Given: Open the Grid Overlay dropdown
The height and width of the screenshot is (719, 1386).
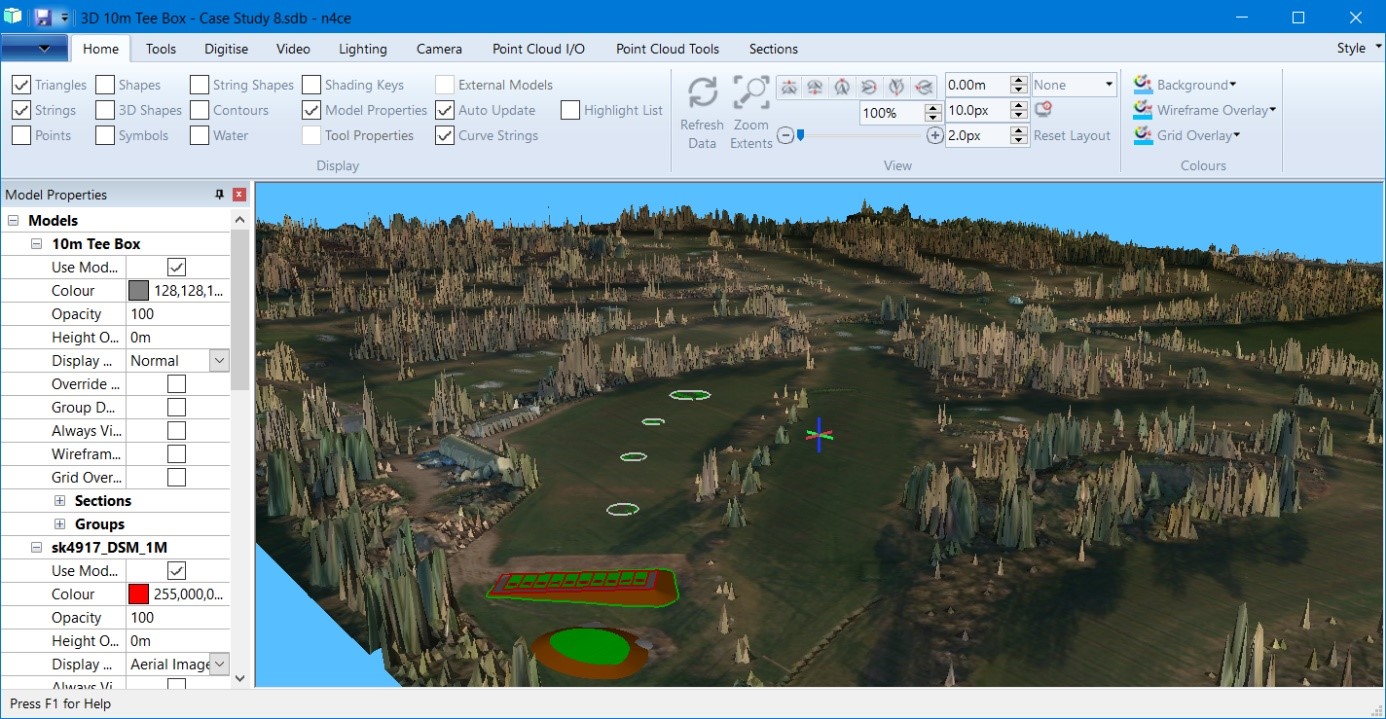Looking at the screenshot, I should pos(1237,135).
